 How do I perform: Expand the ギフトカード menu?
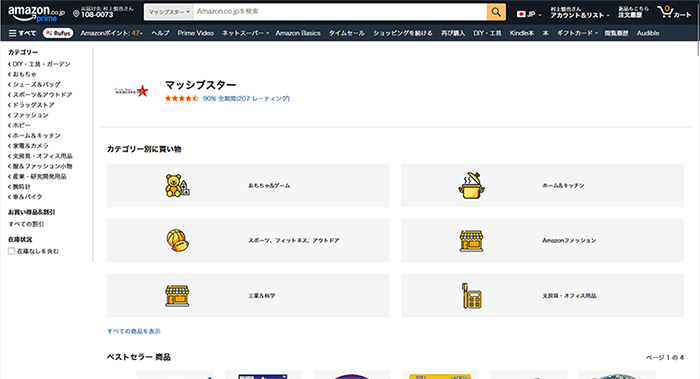tap(577, 33)
